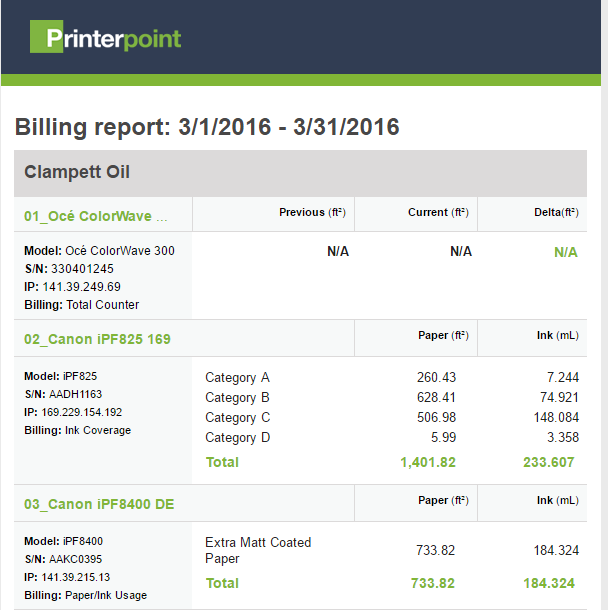Click the iPF825 total ink value 233.607
608x610 pixels.
tap(550, 462)
